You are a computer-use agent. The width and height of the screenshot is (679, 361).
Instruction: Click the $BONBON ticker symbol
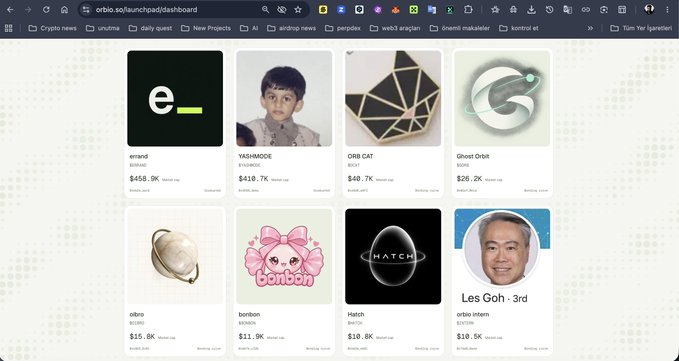247,323
